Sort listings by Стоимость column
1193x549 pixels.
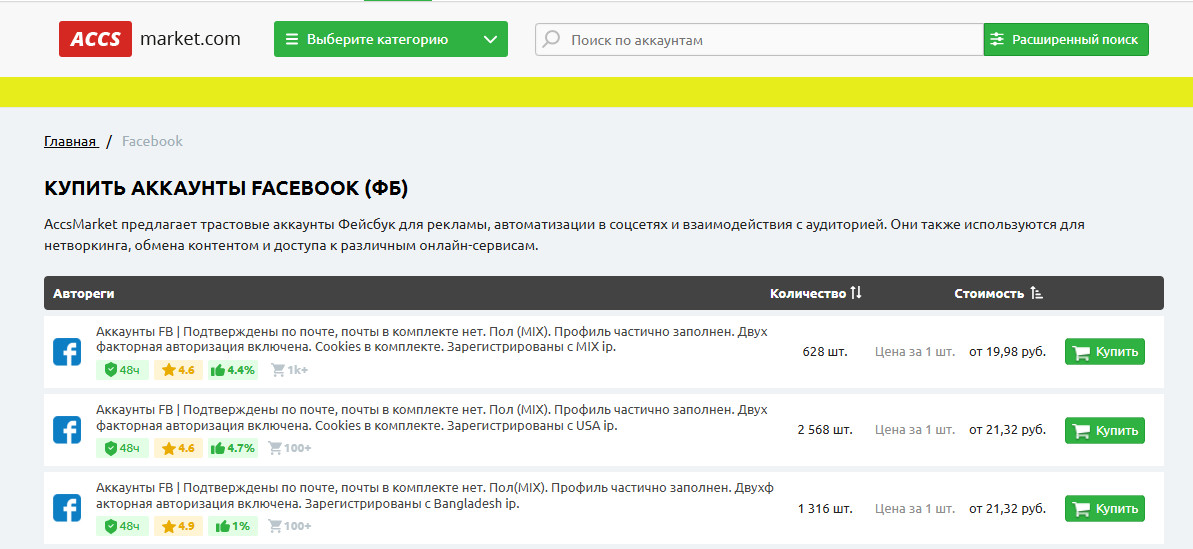pyautogui.click(x=998, y=294)
